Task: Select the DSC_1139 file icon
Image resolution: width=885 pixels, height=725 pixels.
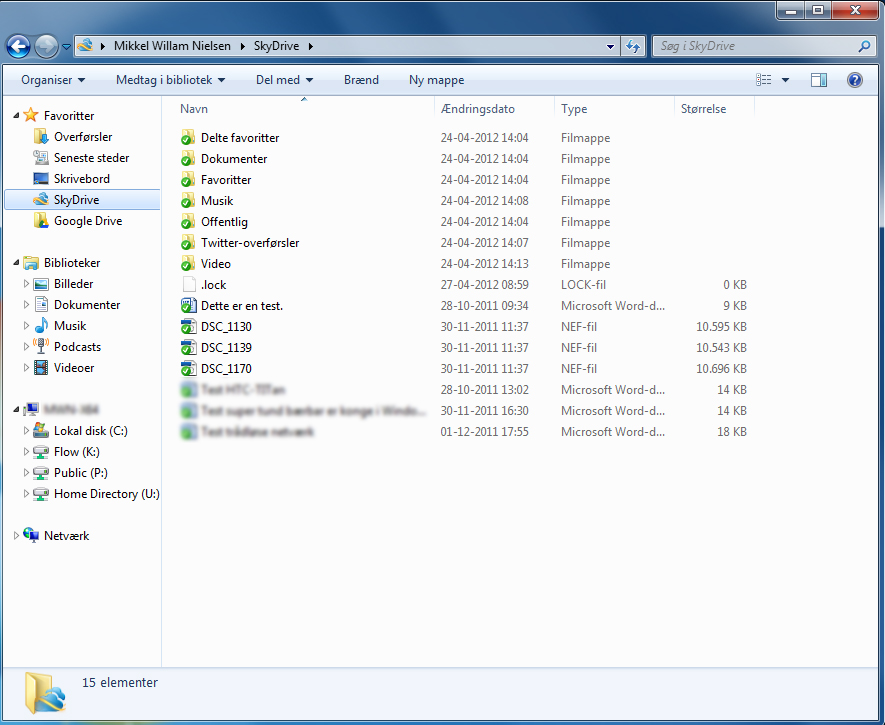Action: click(x=189, y=348)
